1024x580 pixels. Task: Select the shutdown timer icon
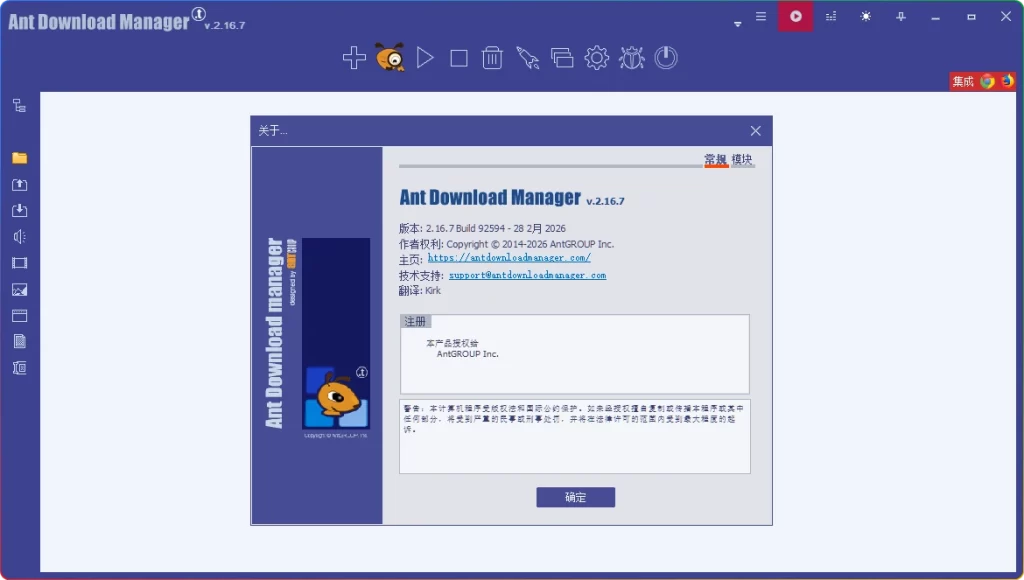666,57
